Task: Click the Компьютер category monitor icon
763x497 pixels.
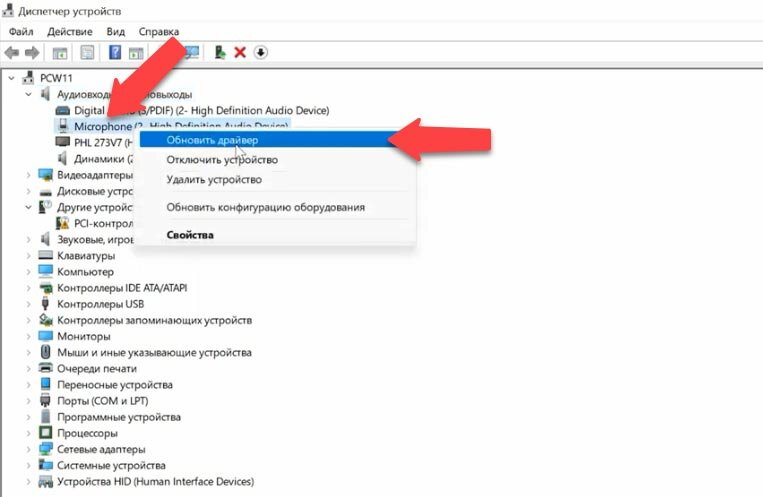Action: [46, 271]
